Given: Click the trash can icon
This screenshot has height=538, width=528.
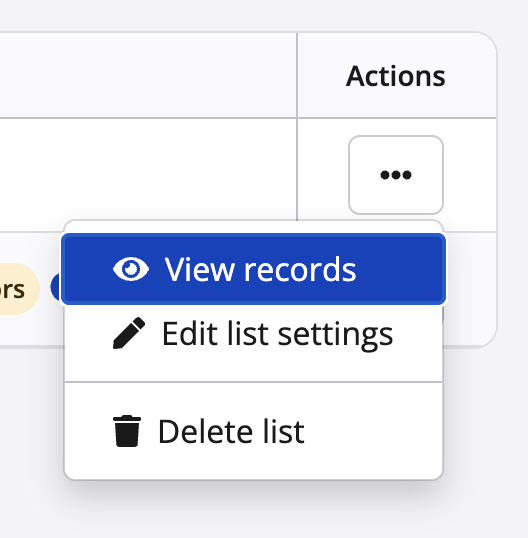Looking at the screenshot, I should (x=127, y=431).
